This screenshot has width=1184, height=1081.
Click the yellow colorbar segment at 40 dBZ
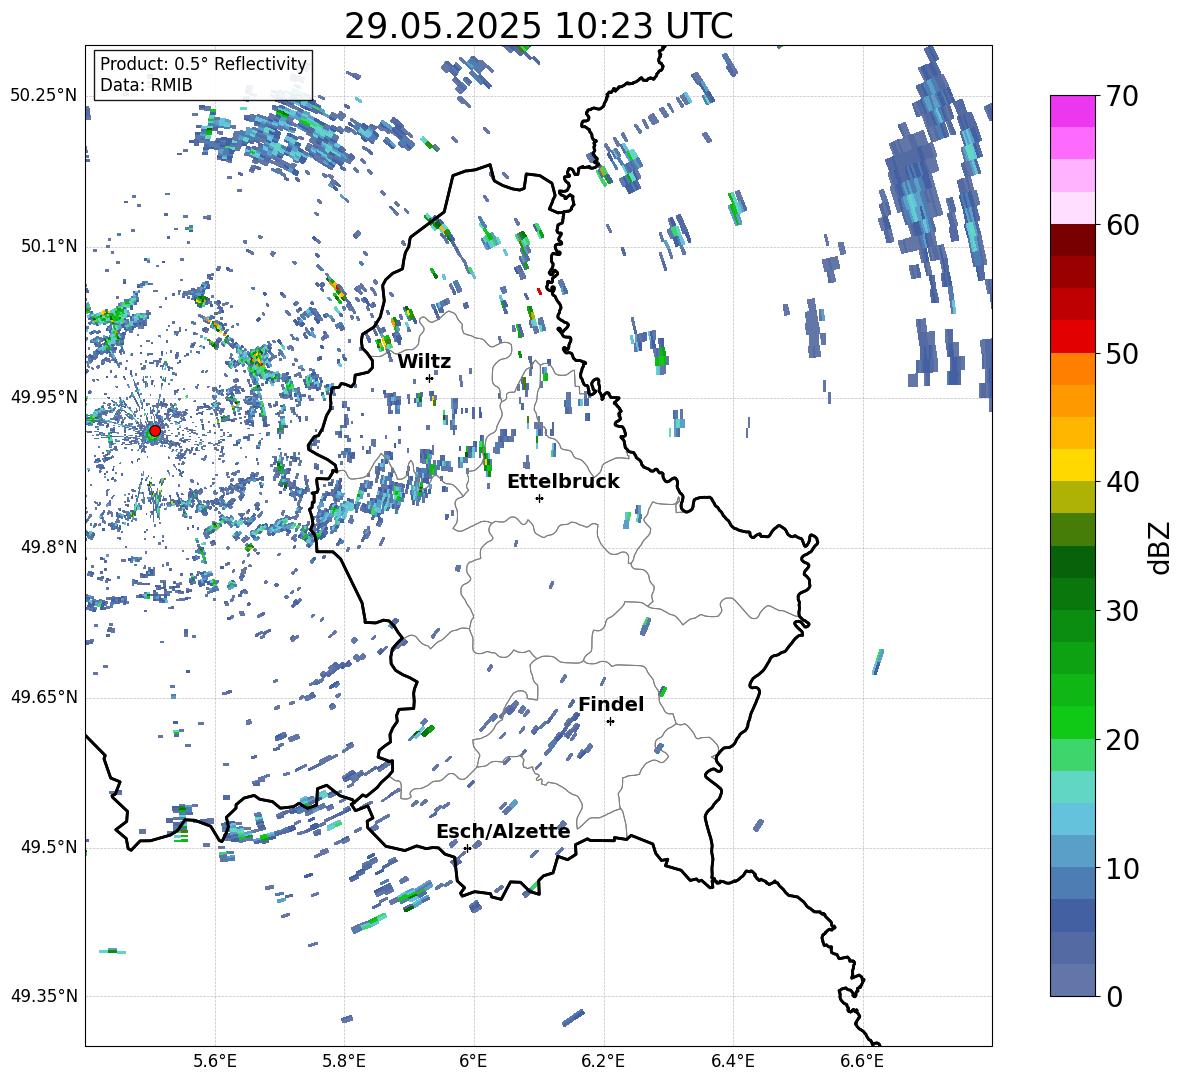click(x=1072, y=465)
